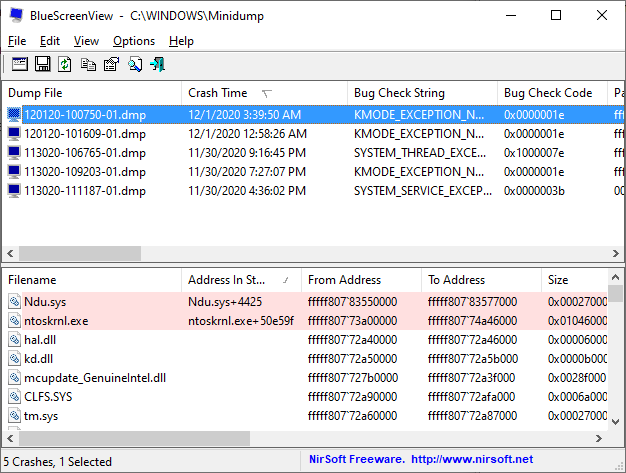
Task: Sort drivers by Filename column header
Action: (92, 280)
